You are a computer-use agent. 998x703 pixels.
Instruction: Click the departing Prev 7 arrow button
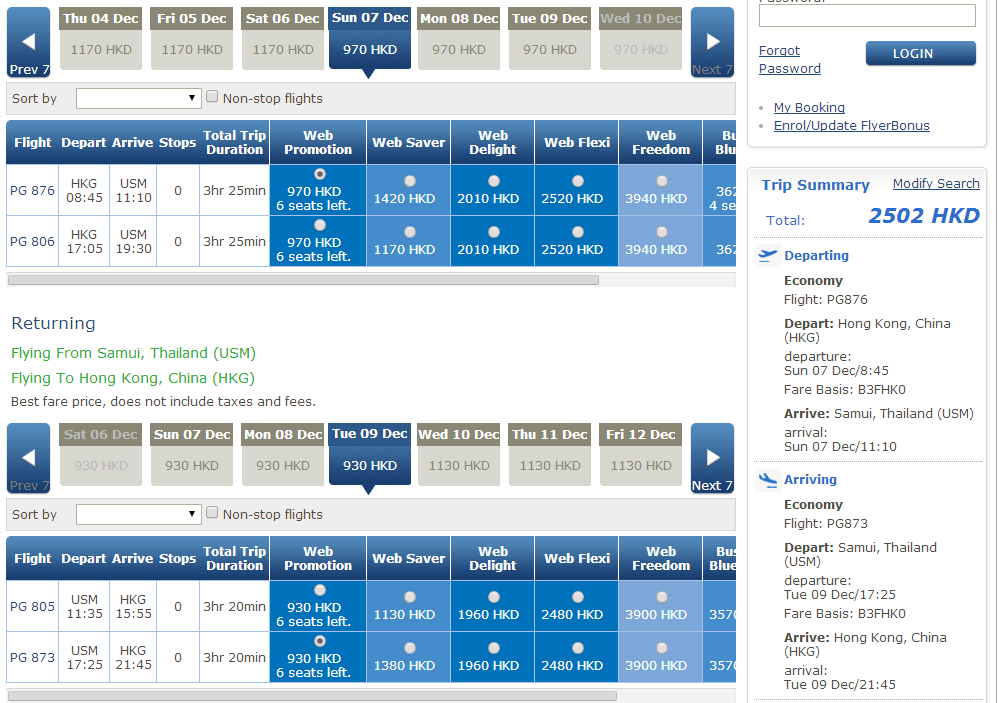(29, 42)
